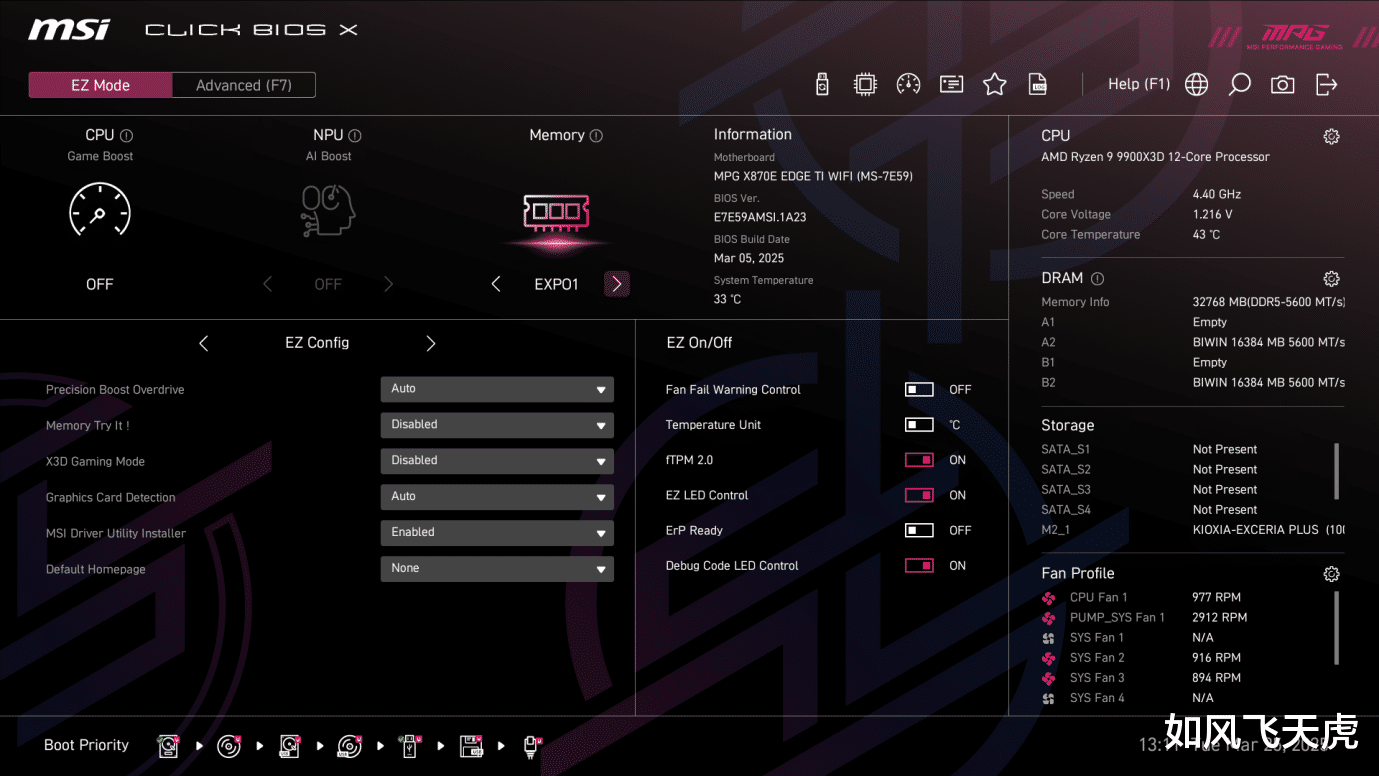Image resolution: width=1379 pixels, height=776 pixels.
Task: Open Help (F1)
Action: click(1139, 84)
